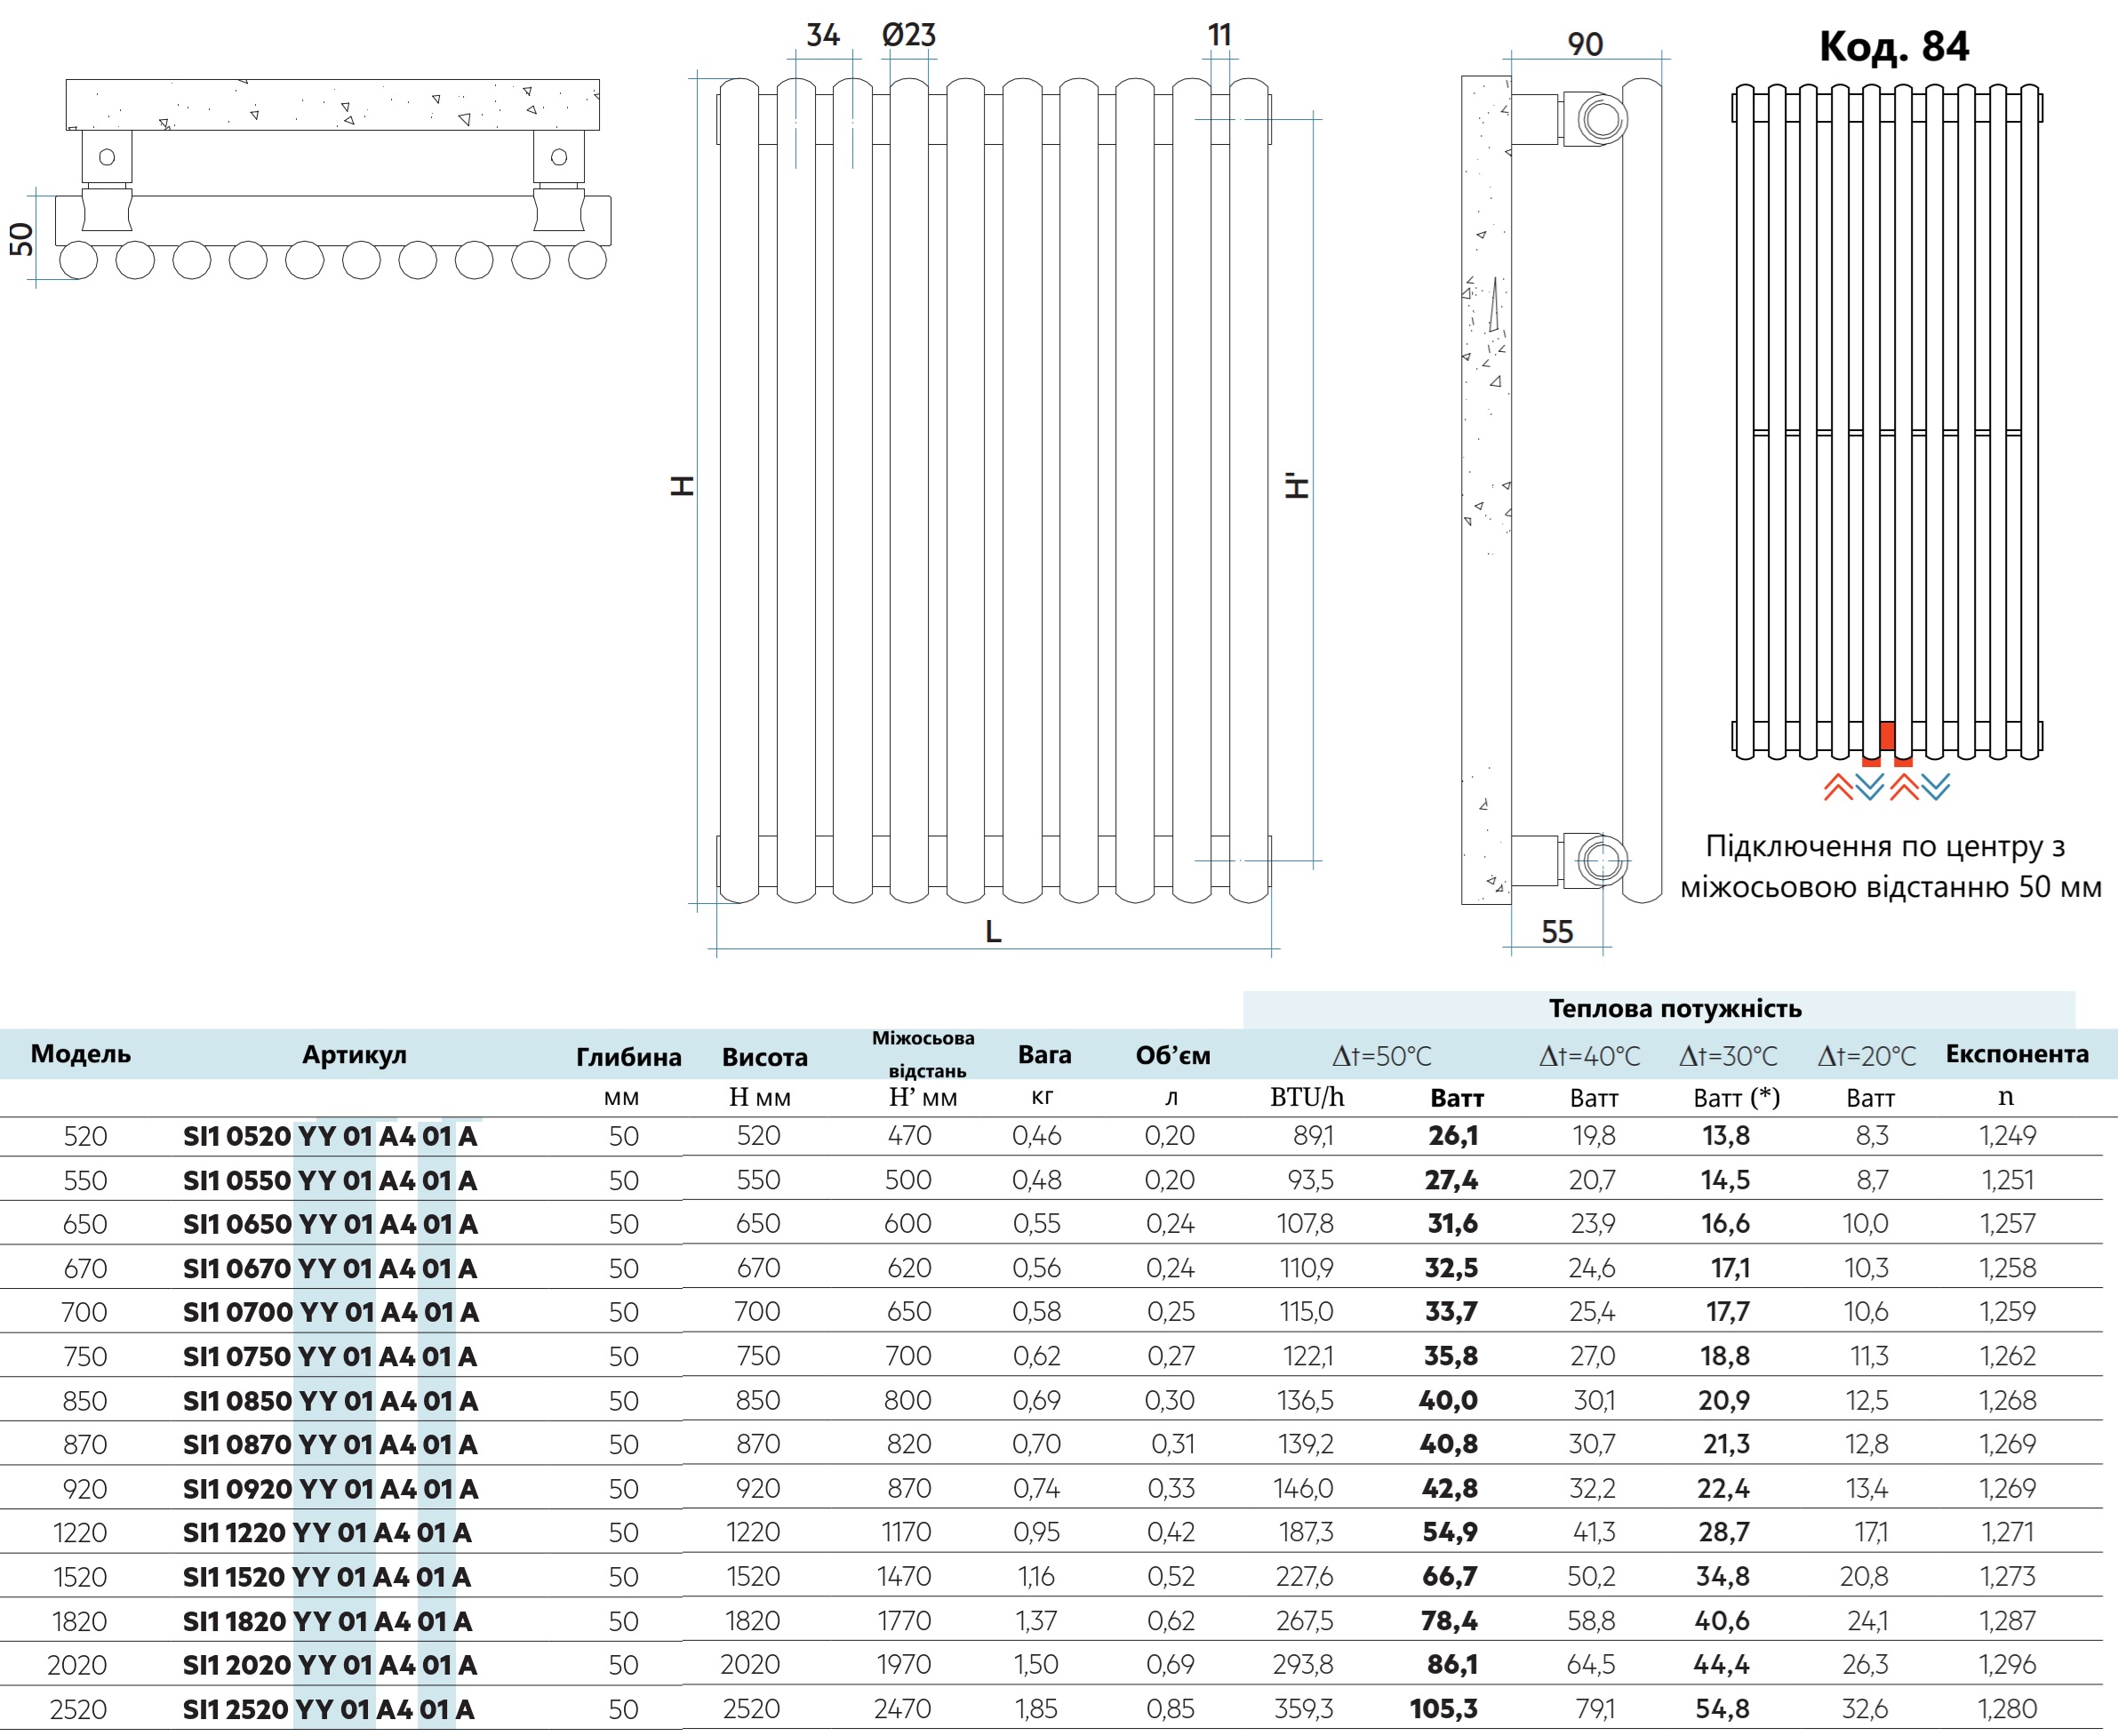Click article 'SI1 0520 YY 01 A4 01 A'
Viewport: 2118px width, 1736px height.
click(330, 1137)
